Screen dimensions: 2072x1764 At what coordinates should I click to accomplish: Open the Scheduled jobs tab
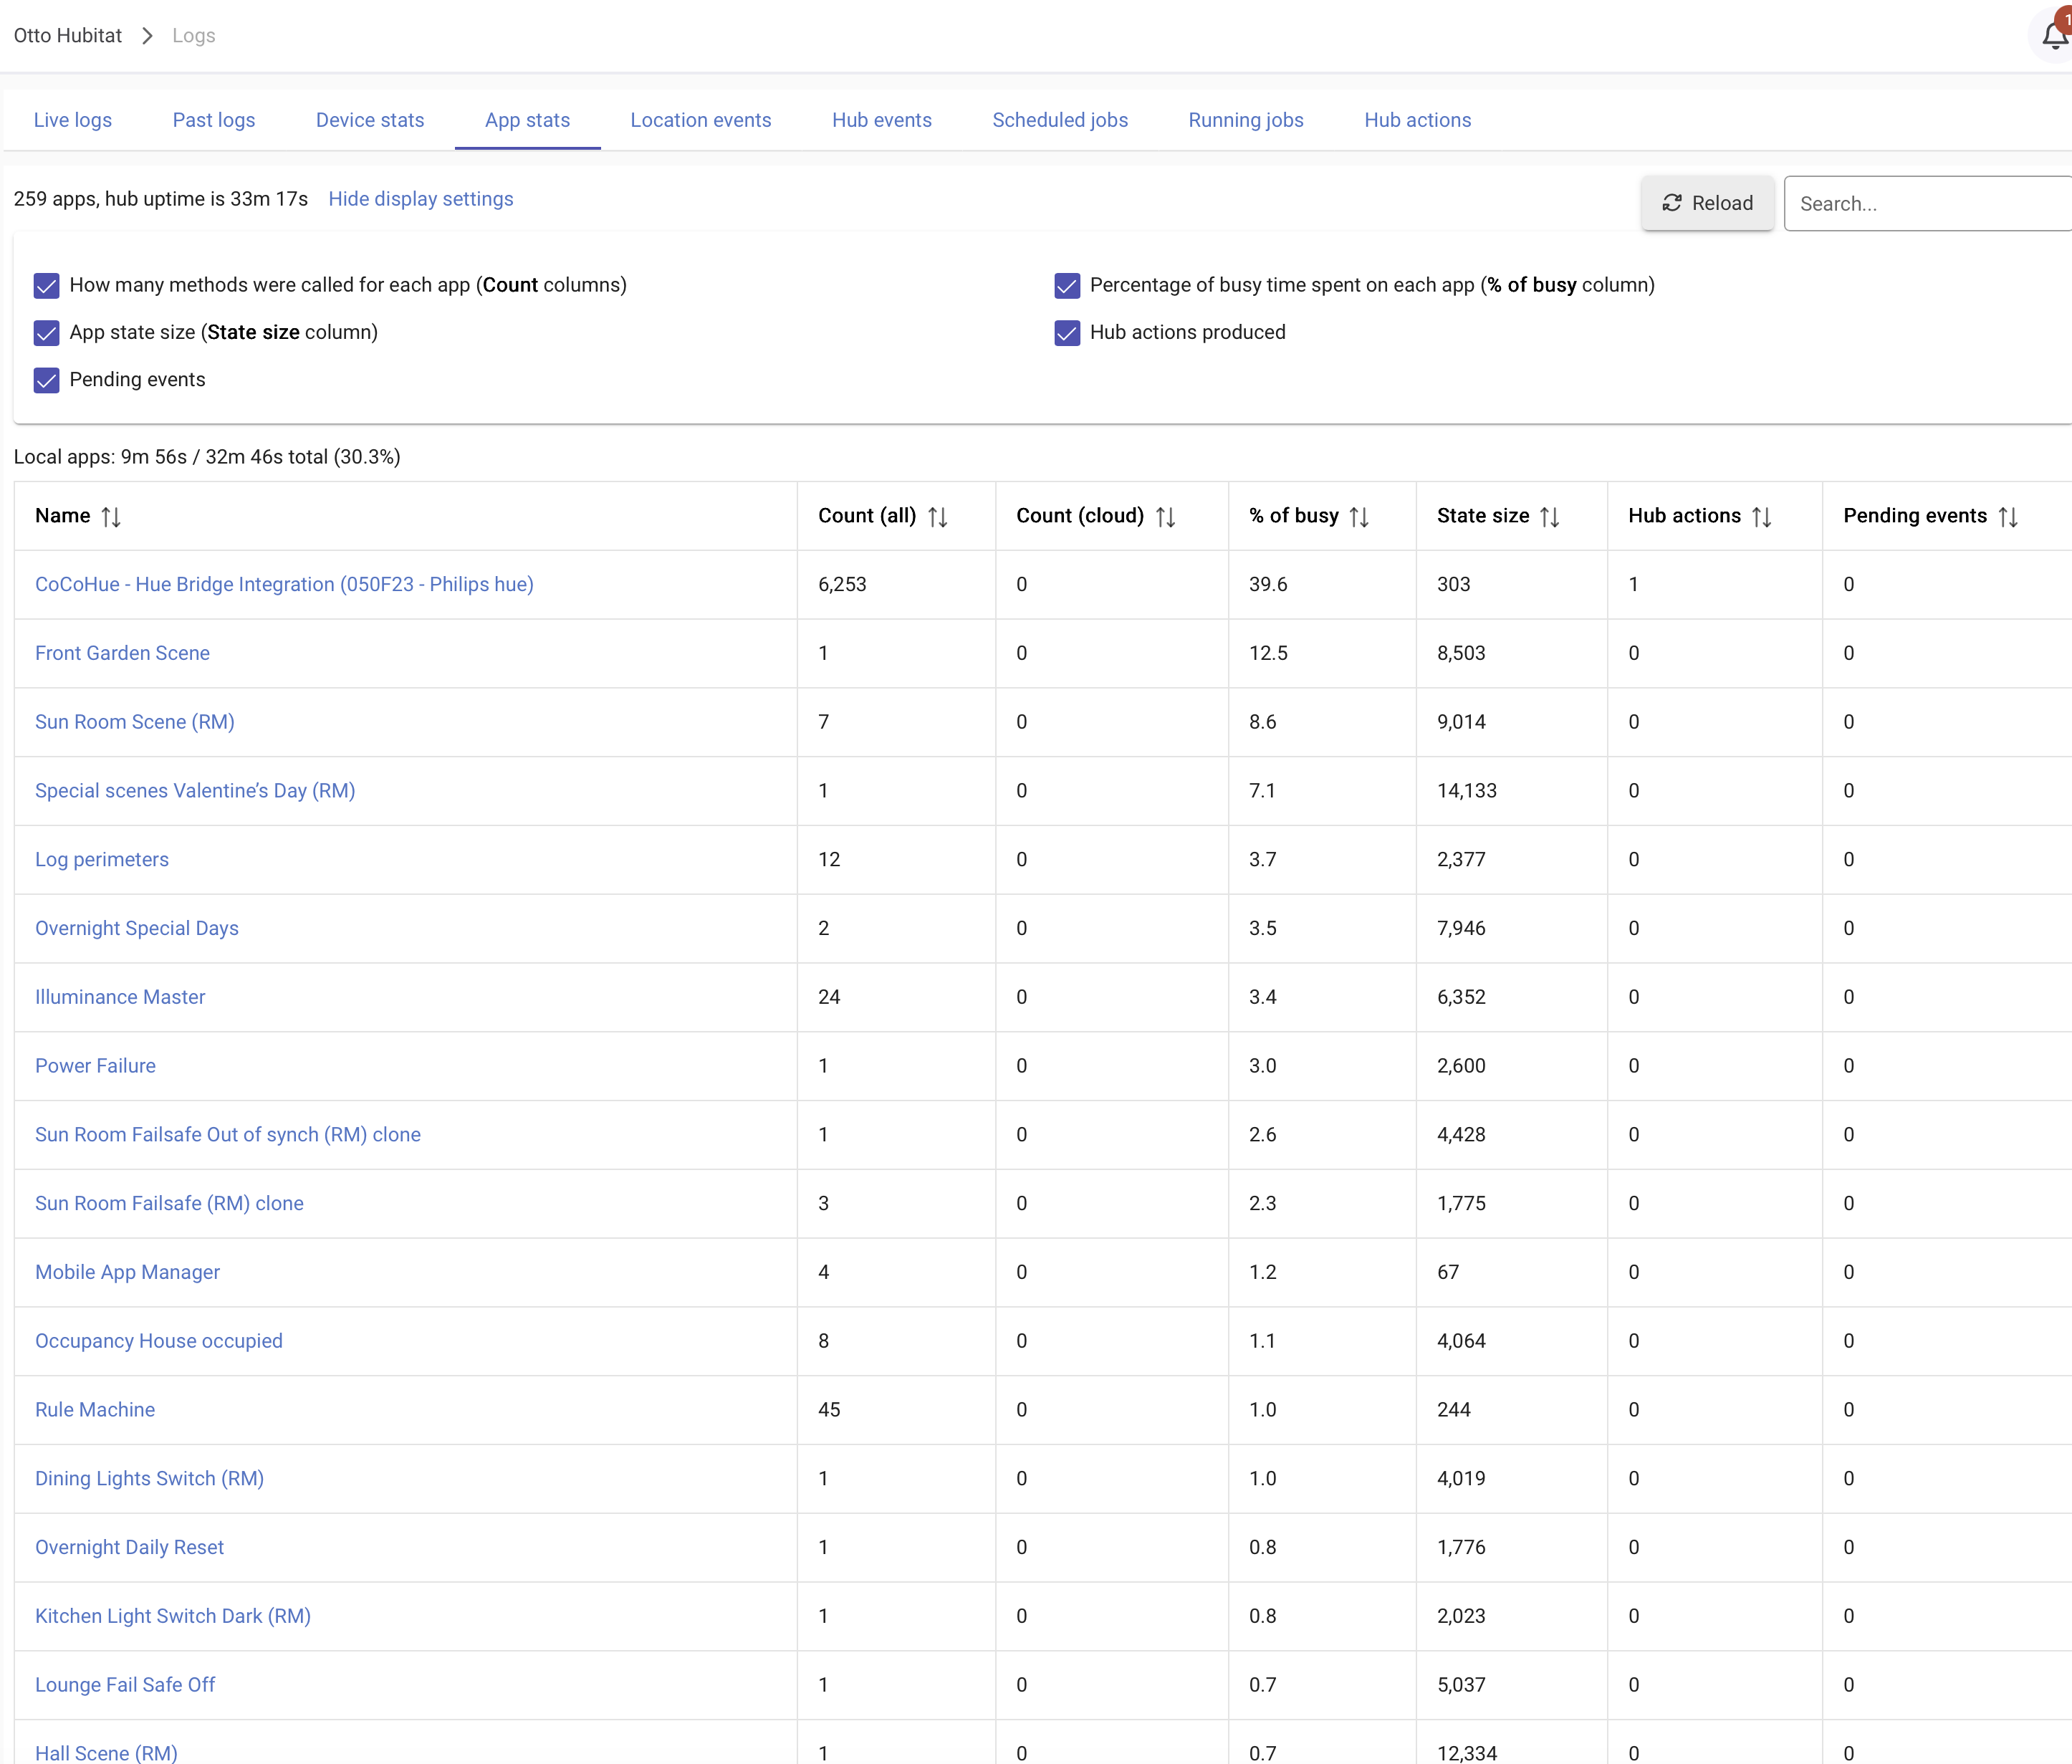click(x=1059, y=120)
